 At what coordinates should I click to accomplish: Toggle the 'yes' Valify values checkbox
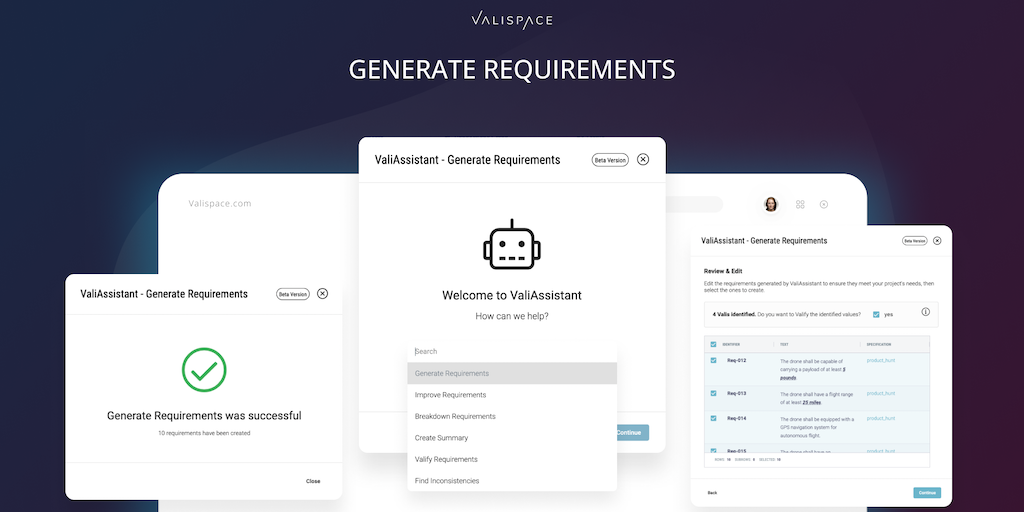point(876,314)
